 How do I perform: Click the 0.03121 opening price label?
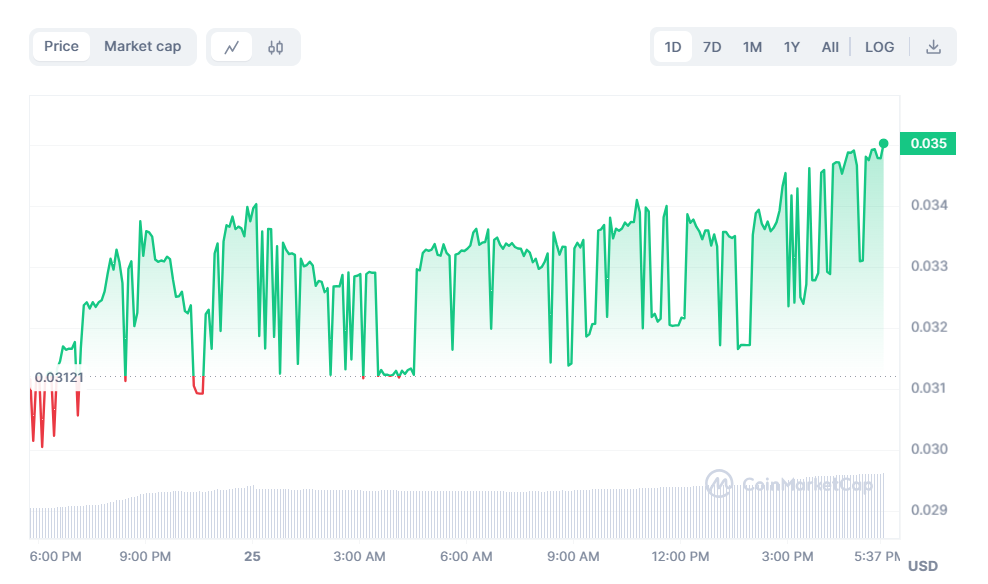[59, 378]
